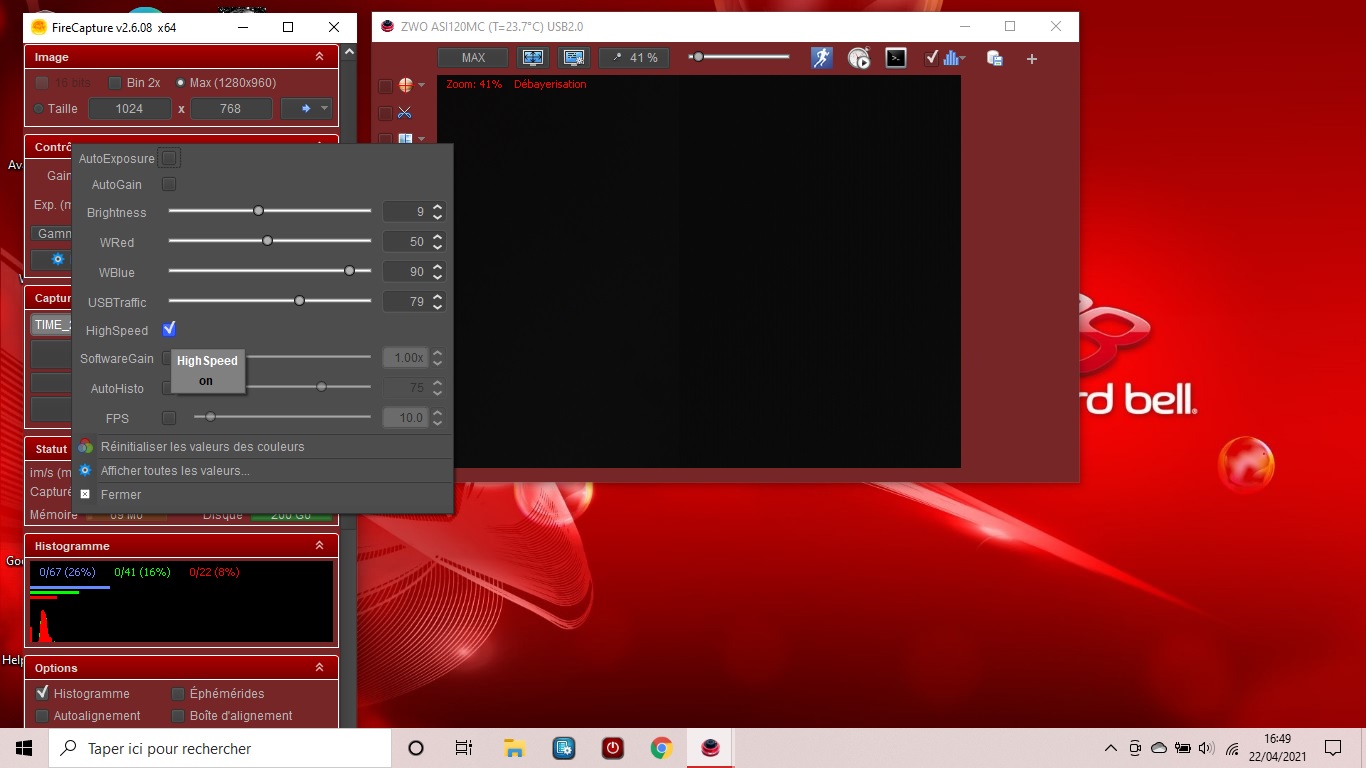Screen dimensions: 1366x768
Task: Click the width field showing 1024
Action: (130, 109)
